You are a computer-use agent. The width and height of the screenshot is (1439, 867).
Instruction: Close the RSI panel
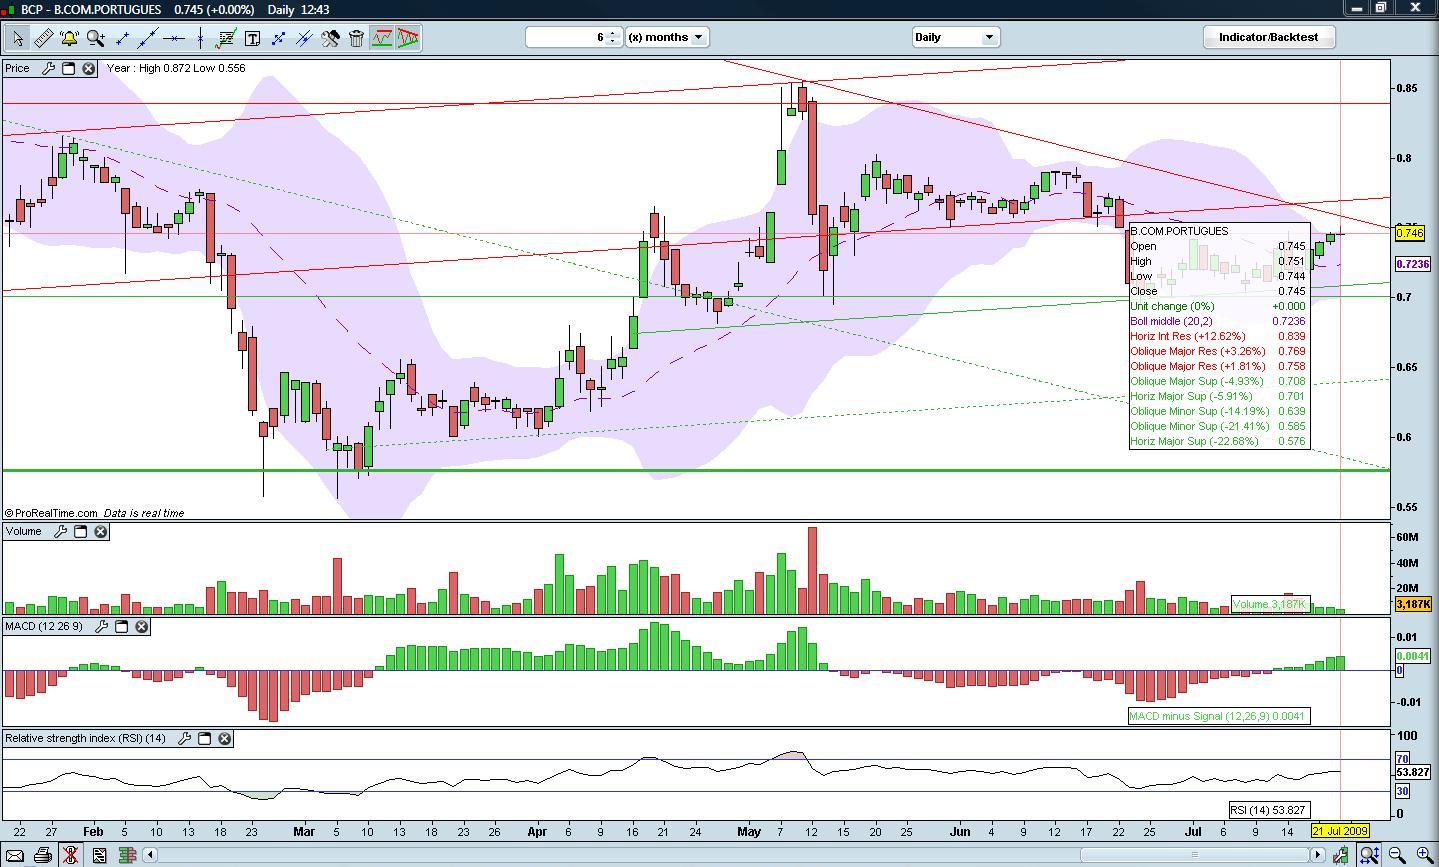(x=225, y=738)
